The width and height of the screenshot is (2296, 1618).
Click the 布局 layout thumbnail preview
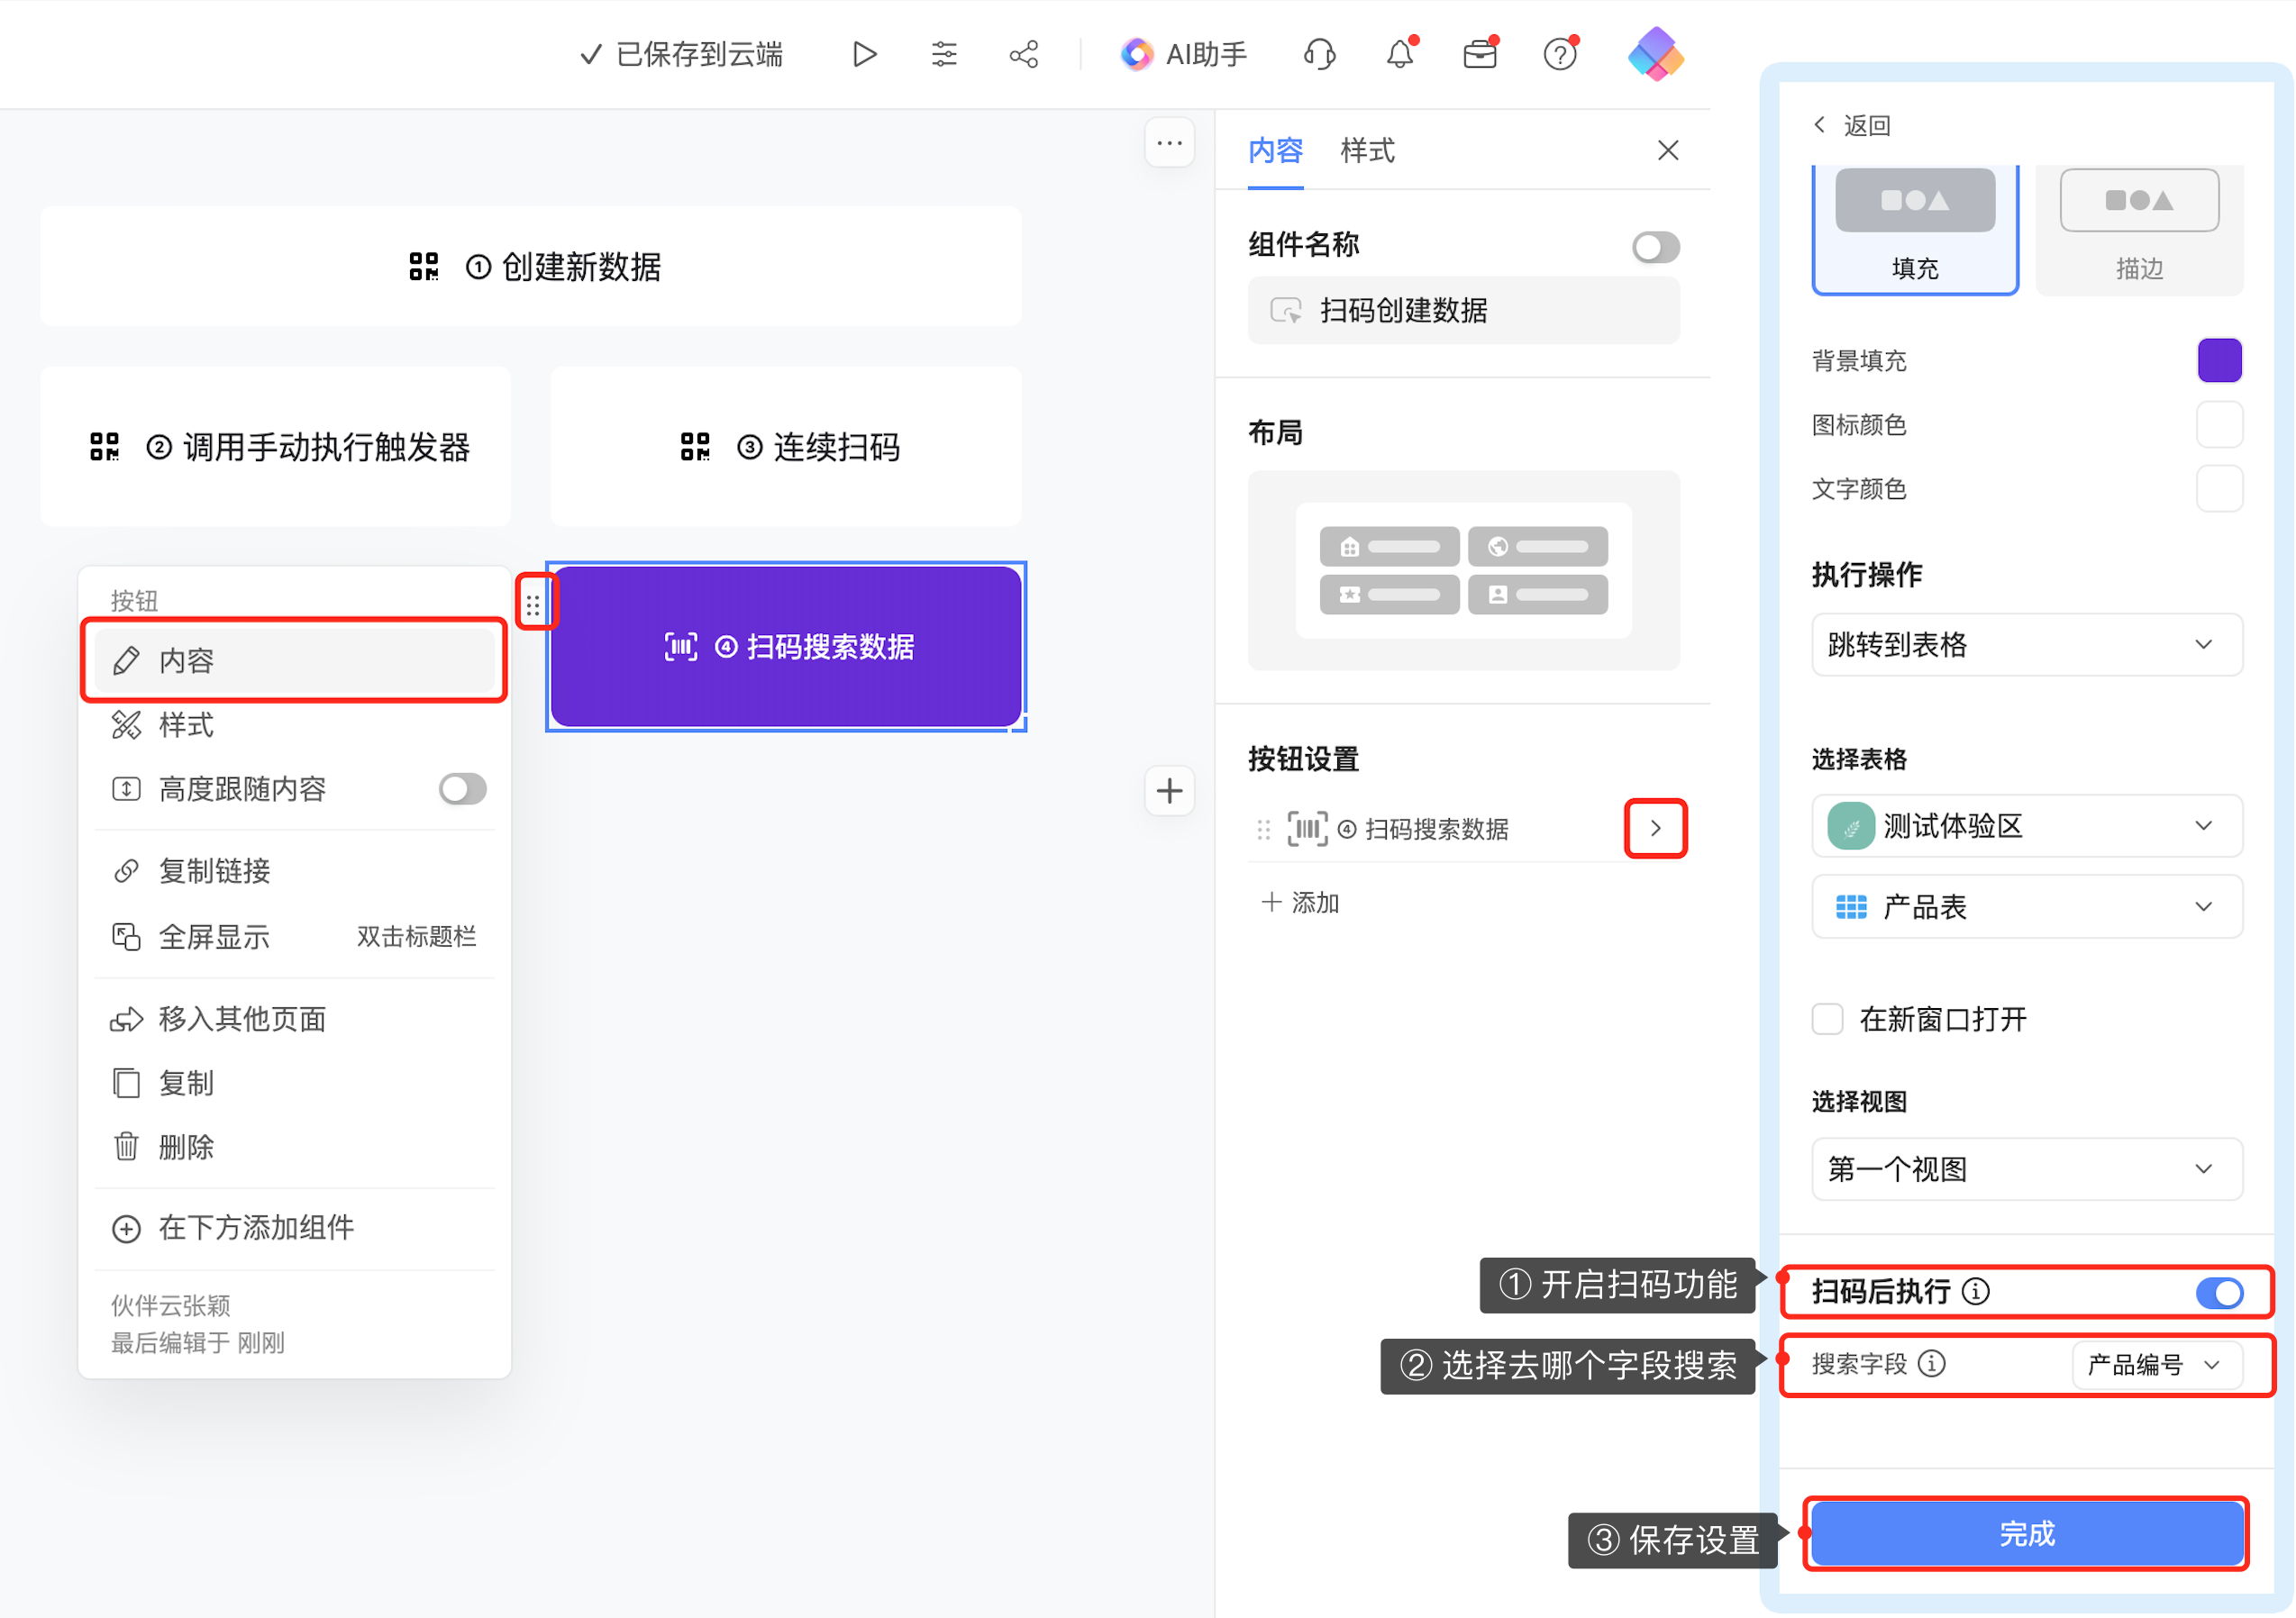click(1463, 570)
